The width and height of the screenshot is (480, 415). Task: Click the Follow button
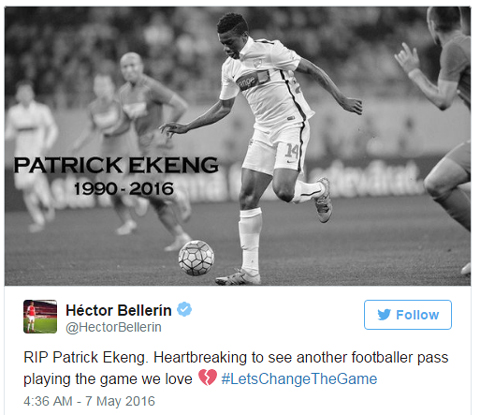point(408,315)
